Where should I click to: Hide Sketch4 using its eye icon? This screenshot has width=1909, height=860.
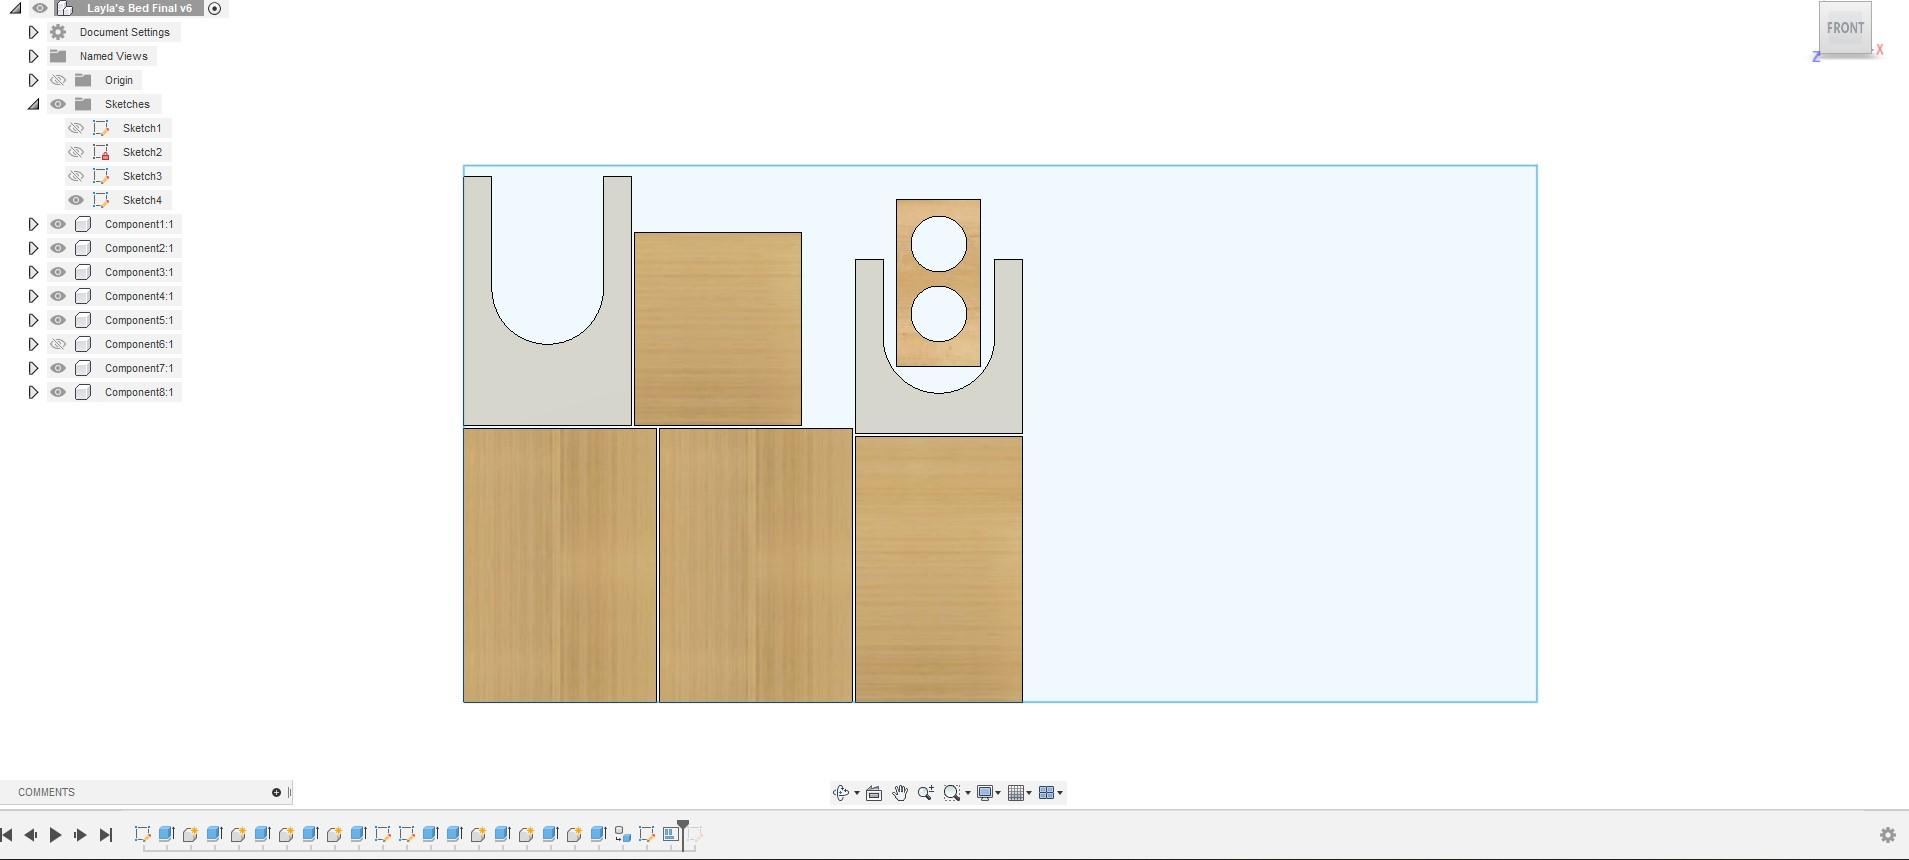[76, 200]
